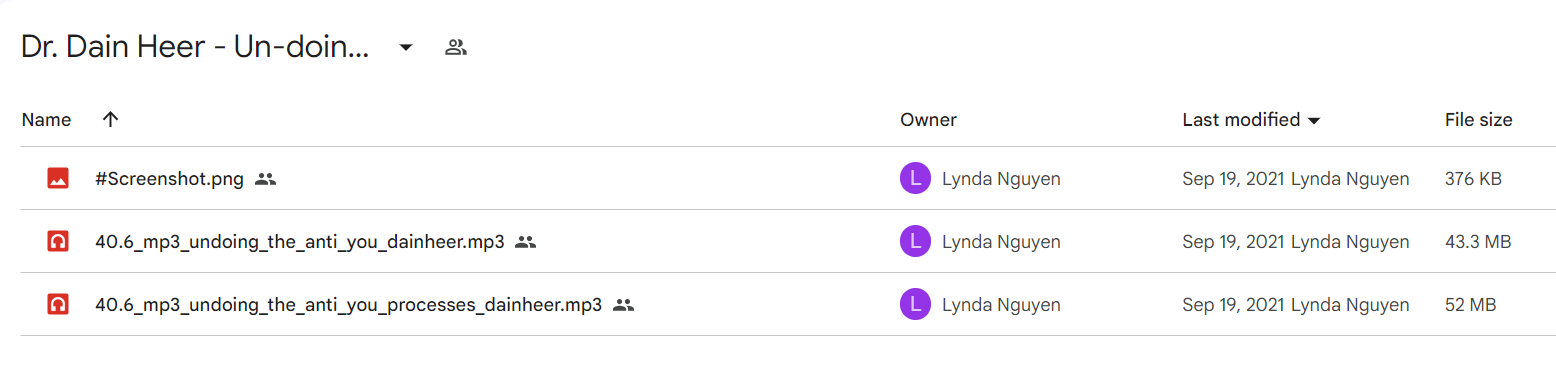
Task: Click the folder title Dr. Dain Heer
Action: click(x=196, y=48)
